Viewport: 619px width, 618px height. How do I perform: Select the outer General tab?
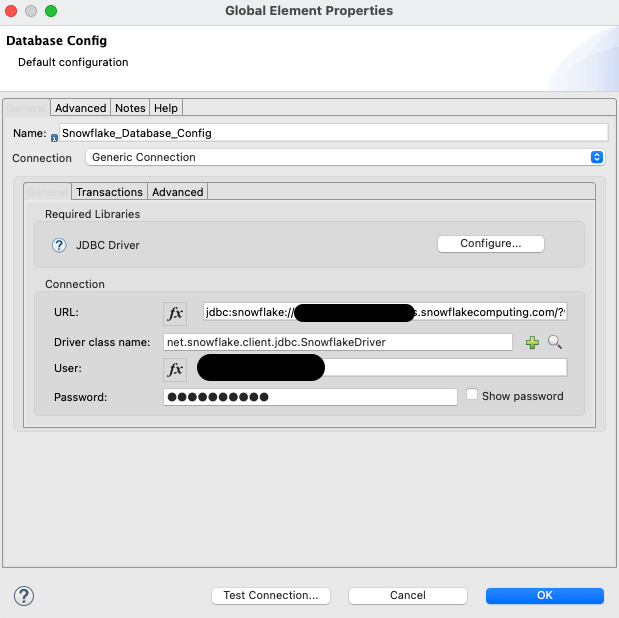pyautogui.click(x=26, y=108)
